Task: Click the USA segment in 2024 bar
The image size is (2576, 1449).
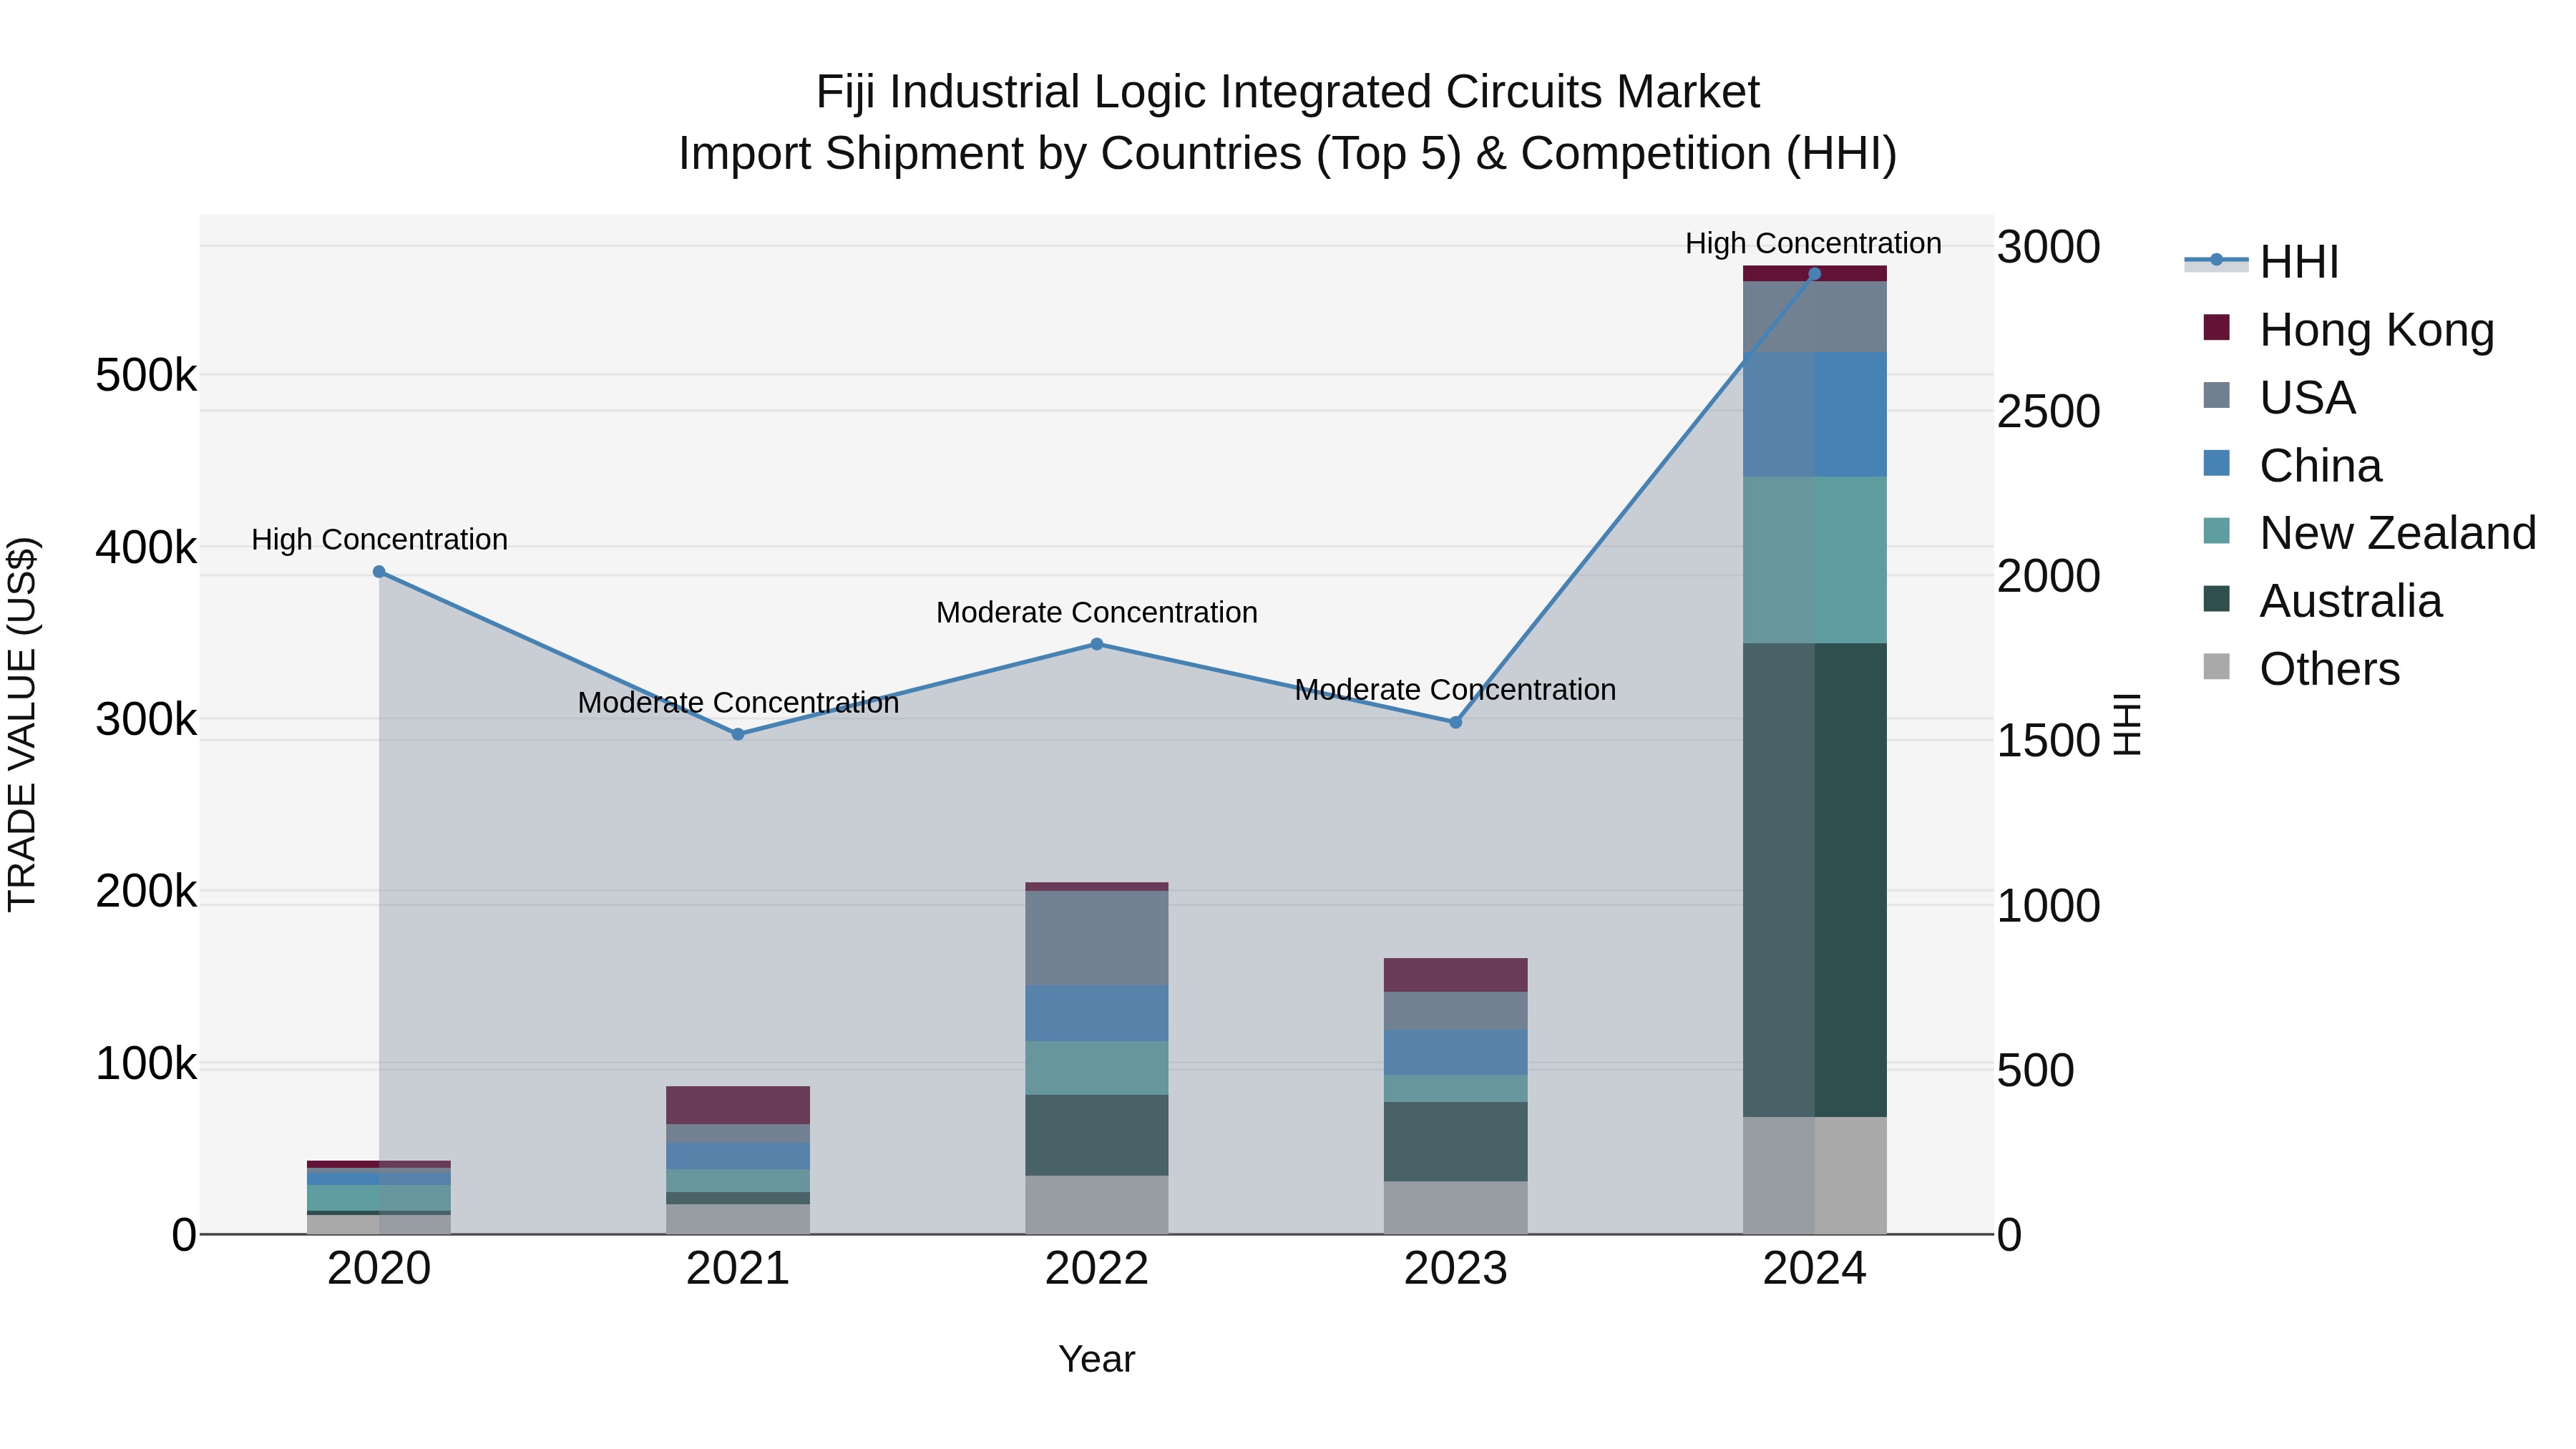Action: (x=1815, y=317)
